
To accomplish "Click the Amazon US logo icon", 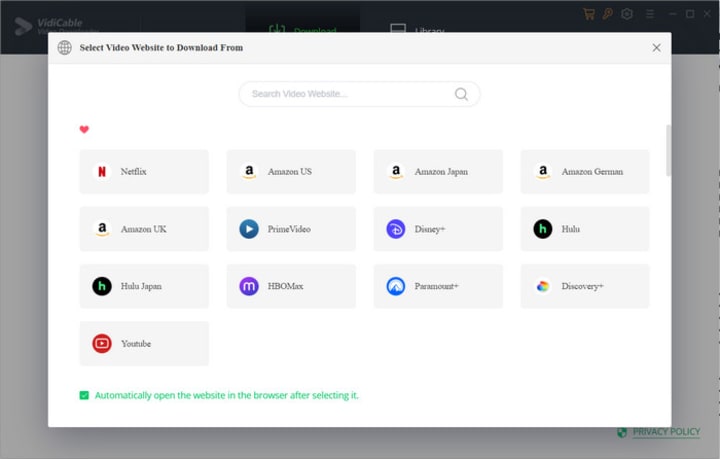I will [x=249, y=172].
